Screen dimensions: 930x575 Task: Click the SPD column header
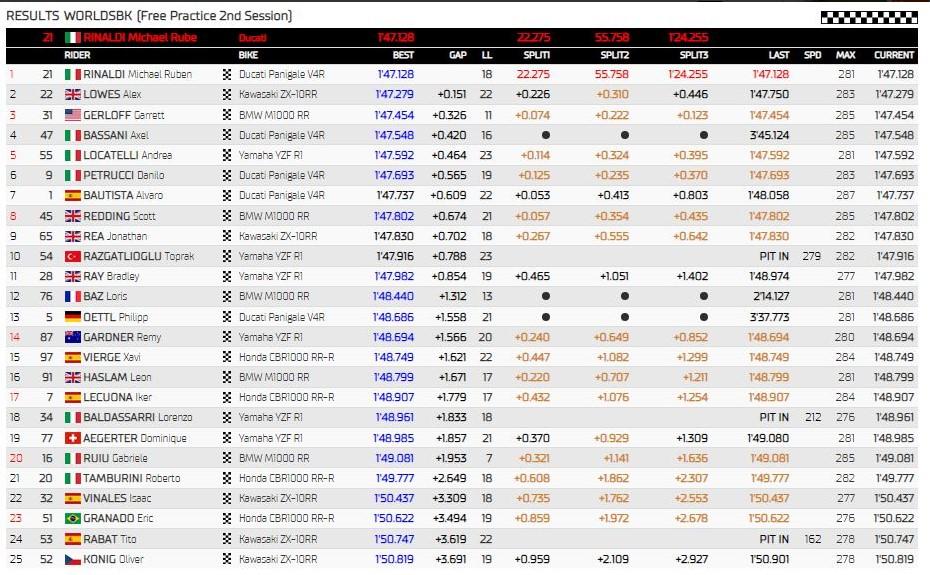pyautogui.click(x=813, y=55)
